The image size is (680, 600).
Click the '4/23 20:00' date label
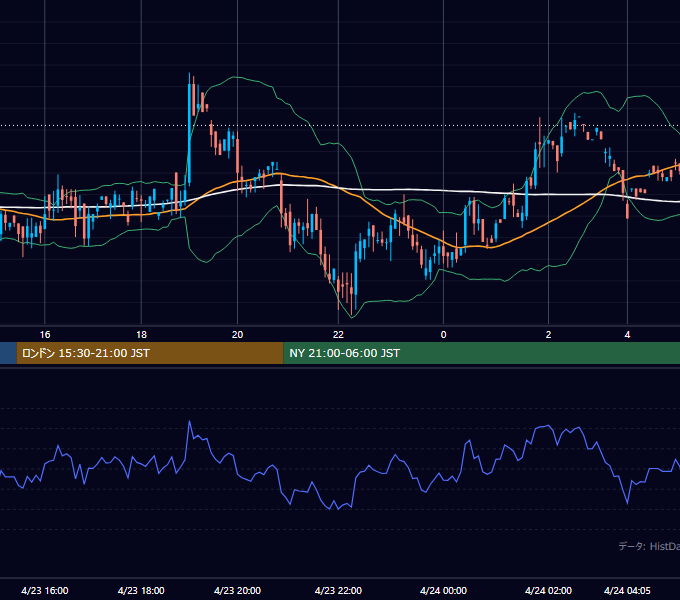tap(237, 590)
